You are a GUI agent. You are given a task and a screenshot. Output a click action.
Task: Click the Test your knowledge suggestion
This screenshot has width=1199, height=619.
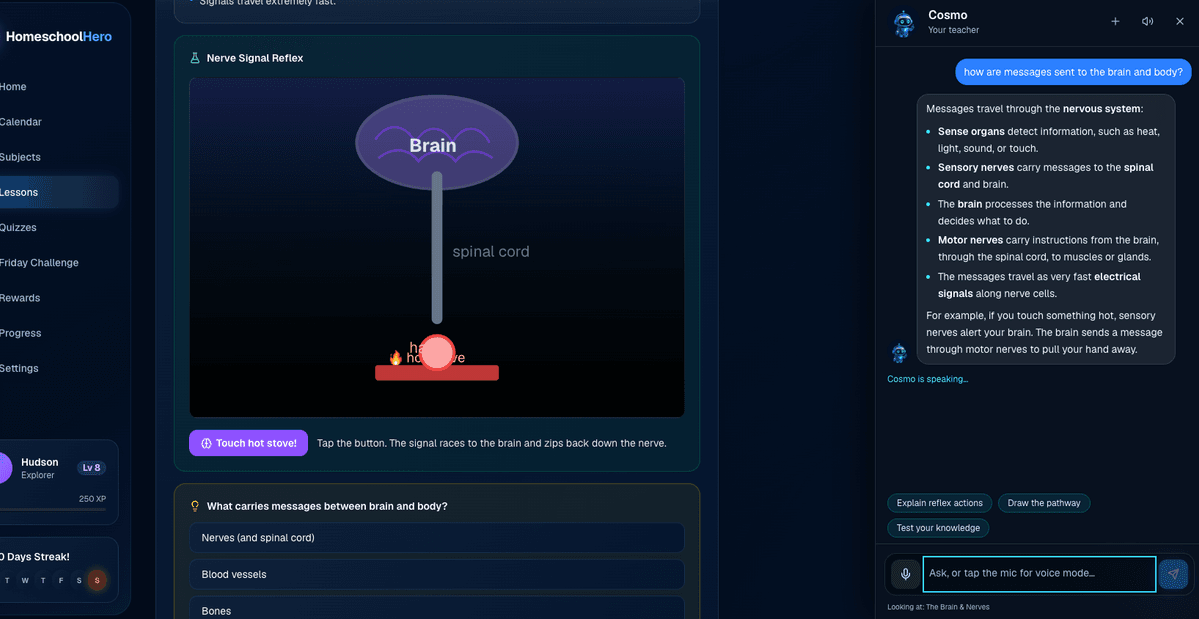(938, 528)
